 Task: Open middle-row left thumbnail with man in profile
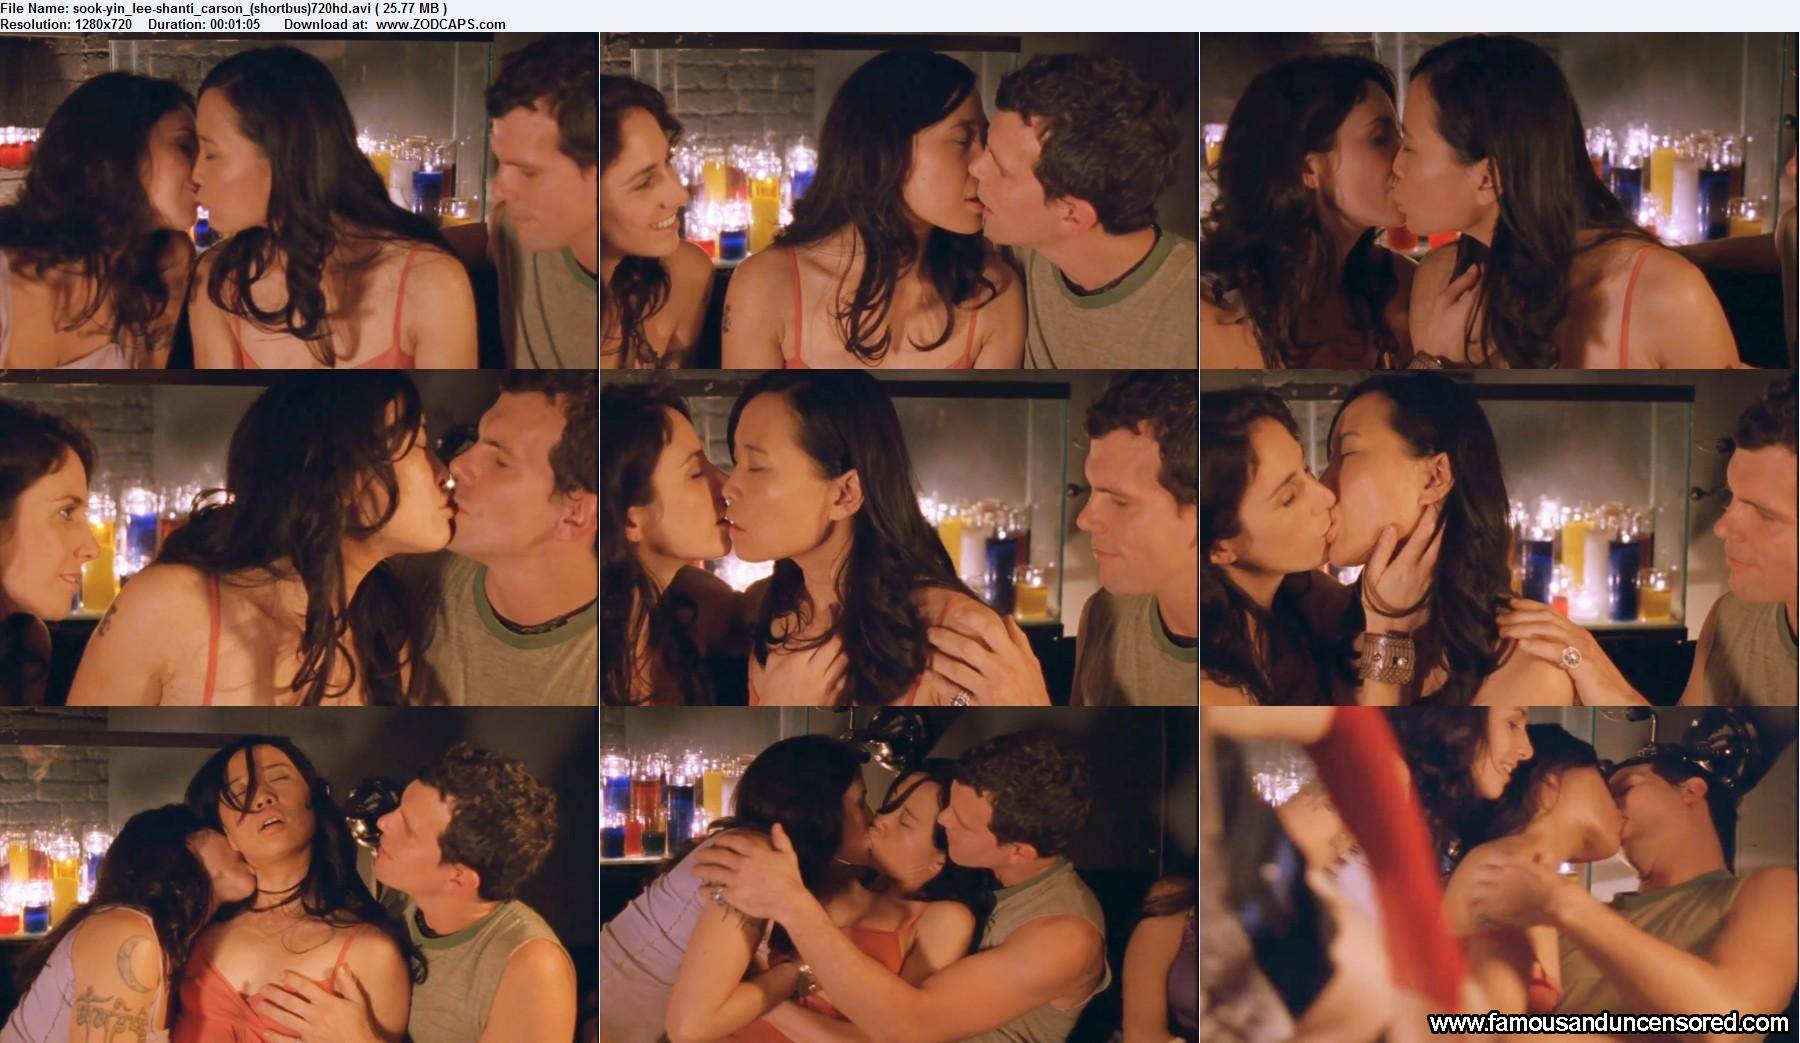299,538
